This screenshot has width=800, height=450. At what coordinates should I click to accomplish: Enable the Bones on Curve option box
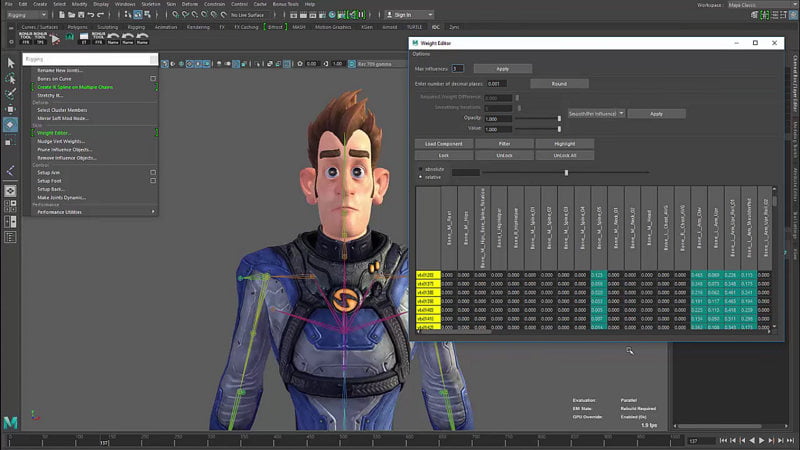pyautogui.click(x=153, y=78)
